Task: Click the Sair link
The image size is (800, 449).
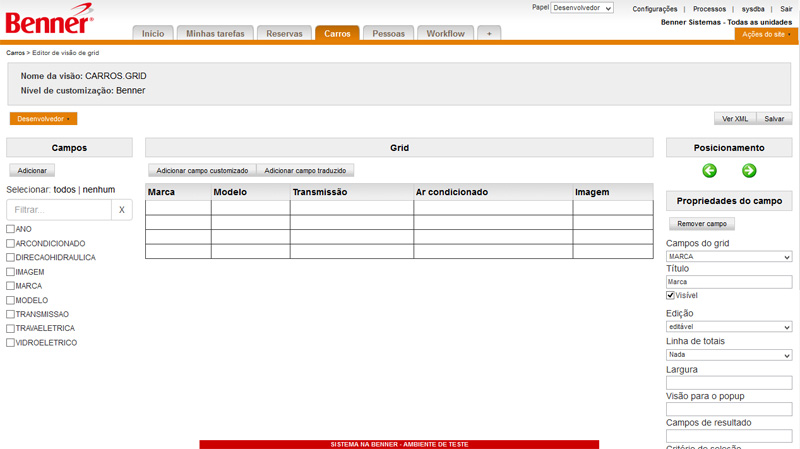Action: pos(786,9)
